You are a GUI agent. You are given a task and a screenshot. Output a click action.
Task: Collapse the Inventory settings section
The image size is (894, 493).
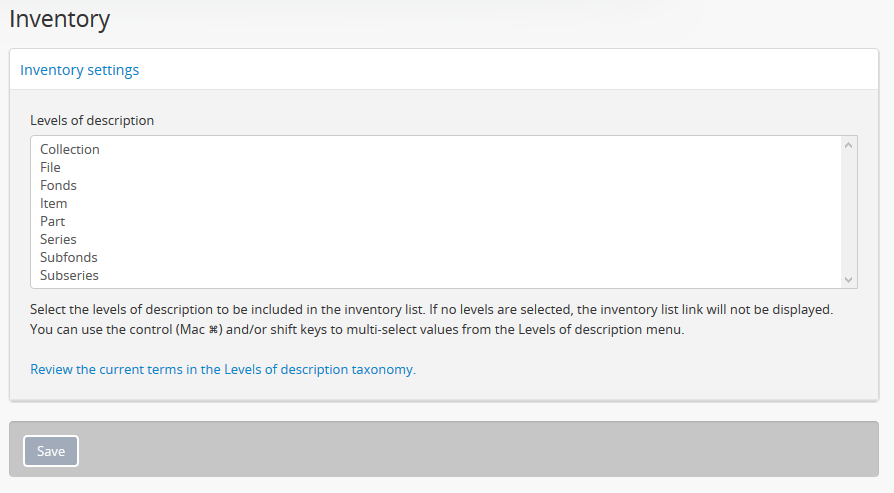tap(80, 70)
